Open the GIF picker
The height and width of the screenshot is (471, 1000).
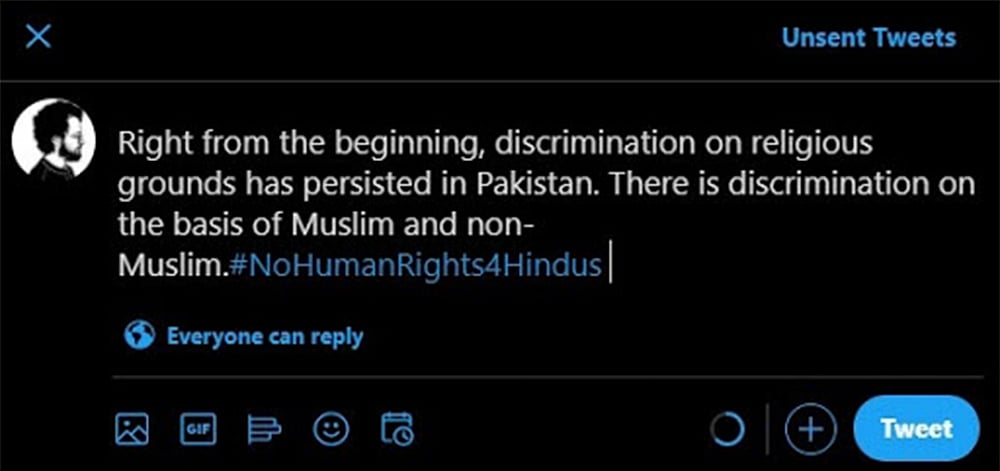(x=197, y=429)
